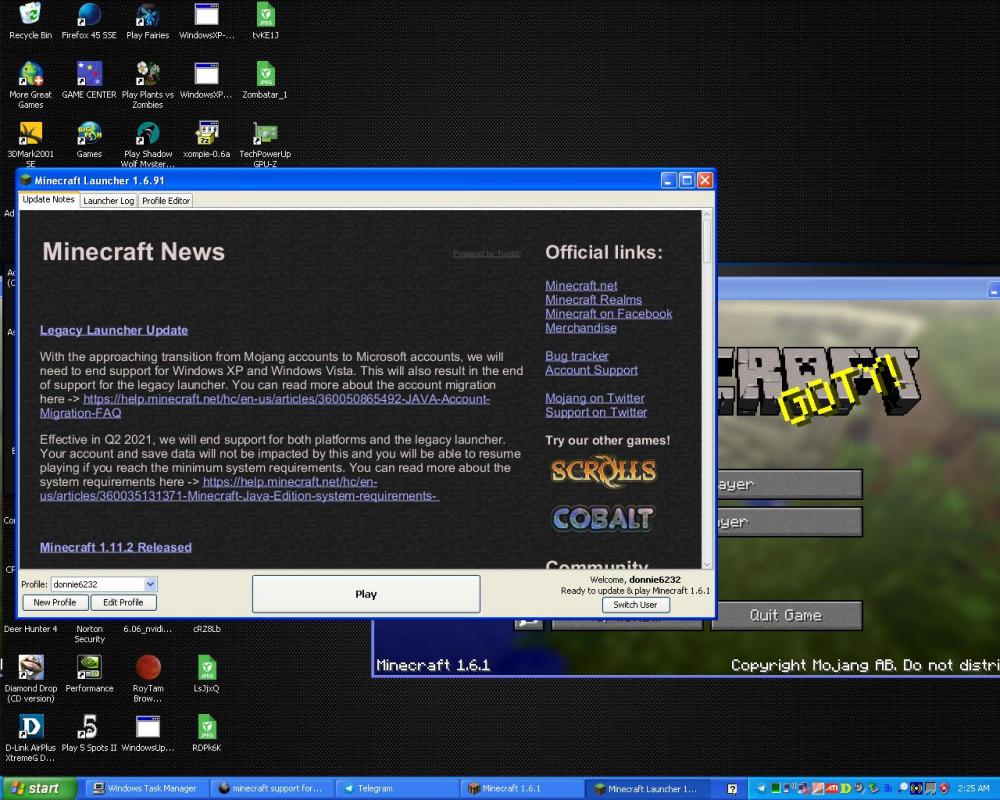
Task: Click the large Play button
Action: (x=366, y=594)
